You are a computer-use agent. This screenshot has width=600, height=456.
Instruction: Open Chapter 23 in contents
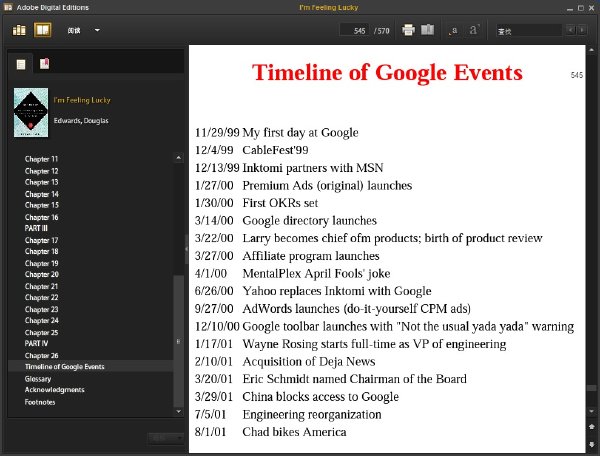(41, 309)
